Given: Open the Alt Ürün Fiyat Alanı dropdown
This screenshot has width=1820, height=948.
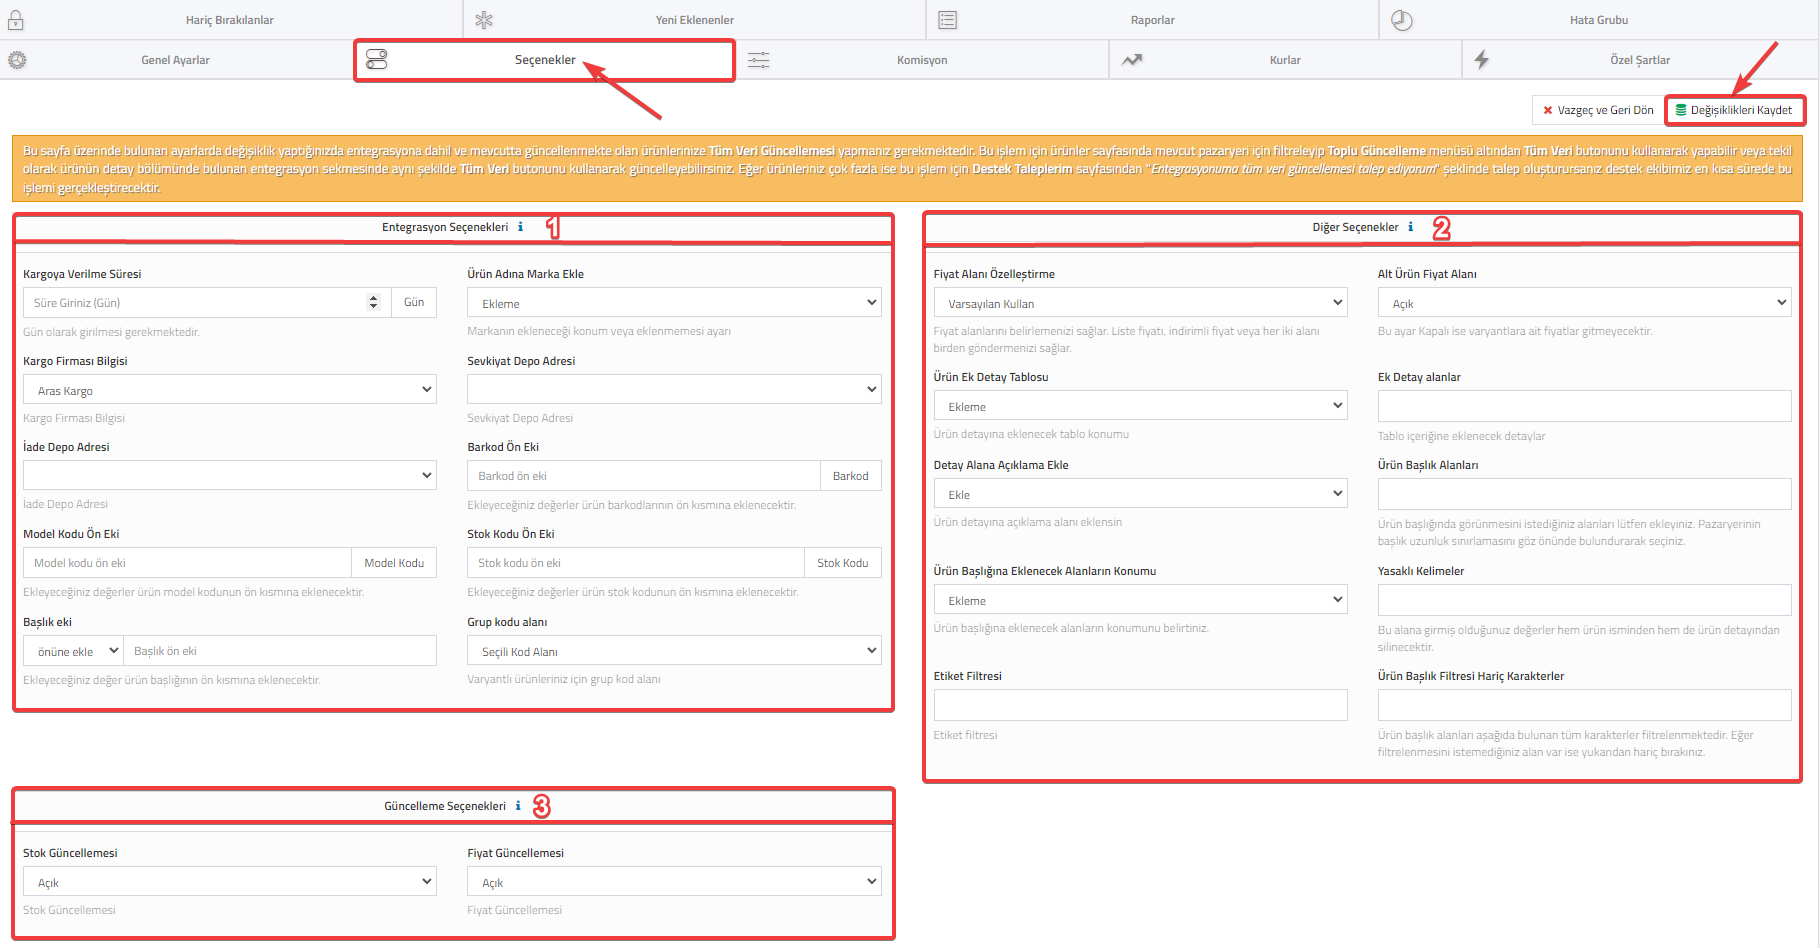Looking at the screenshot, I should 1585,302.
